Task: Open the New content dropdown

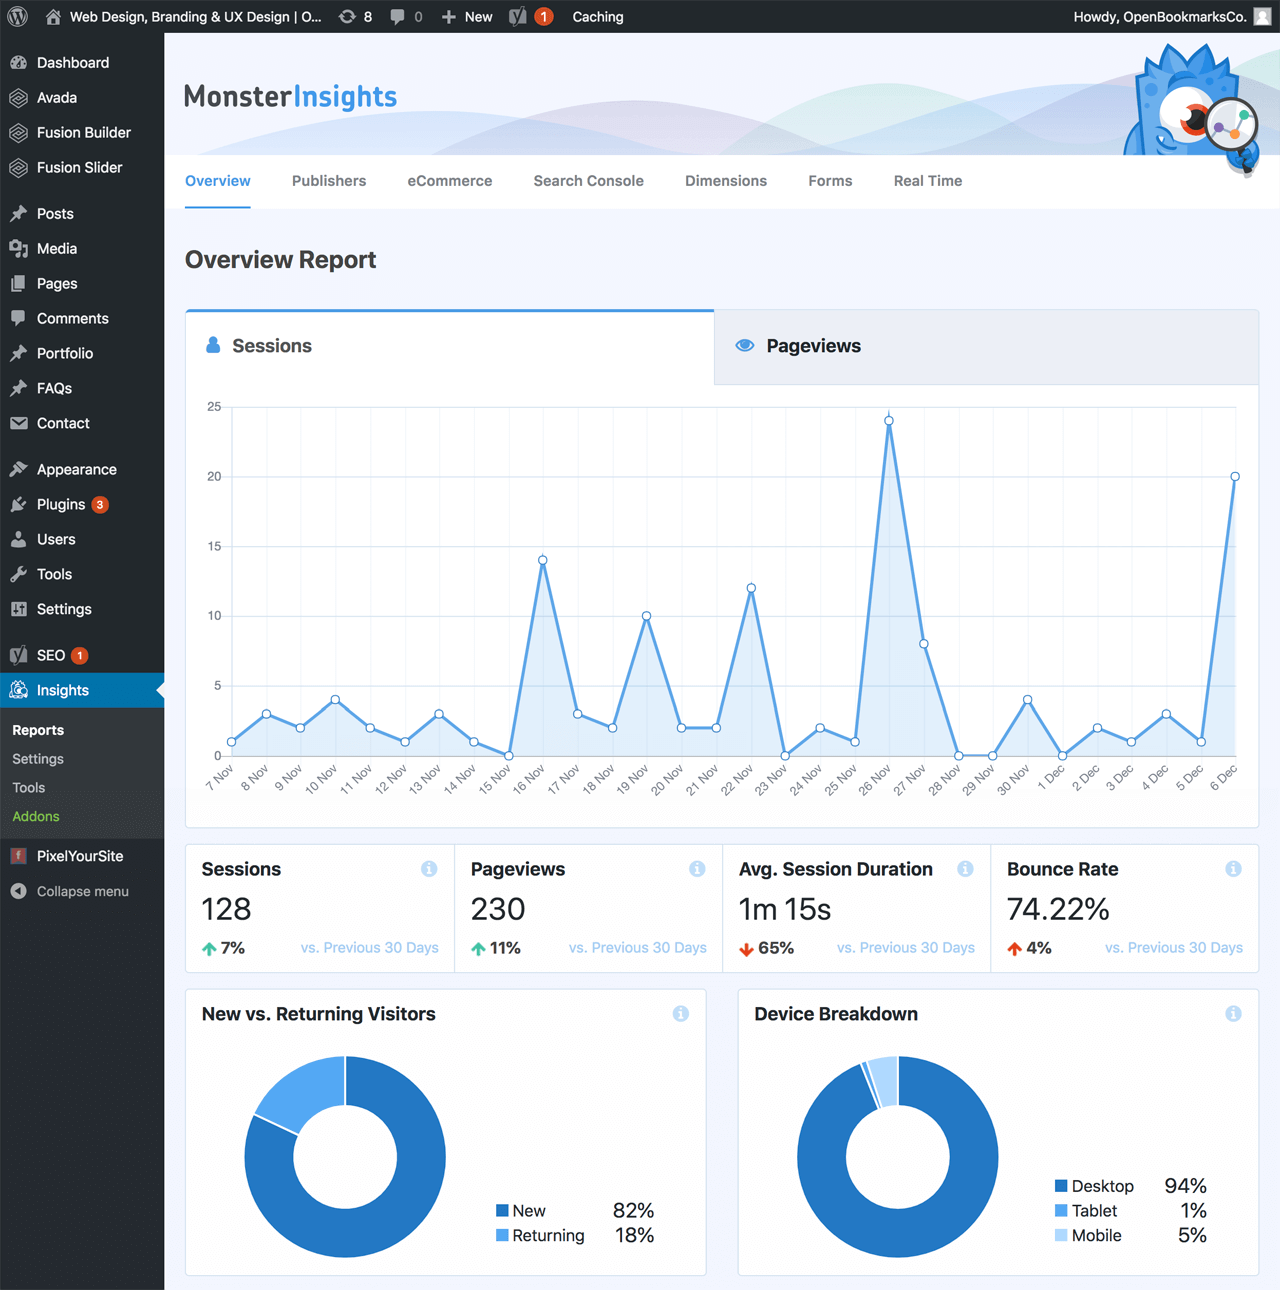Action: tap(467, 16)
